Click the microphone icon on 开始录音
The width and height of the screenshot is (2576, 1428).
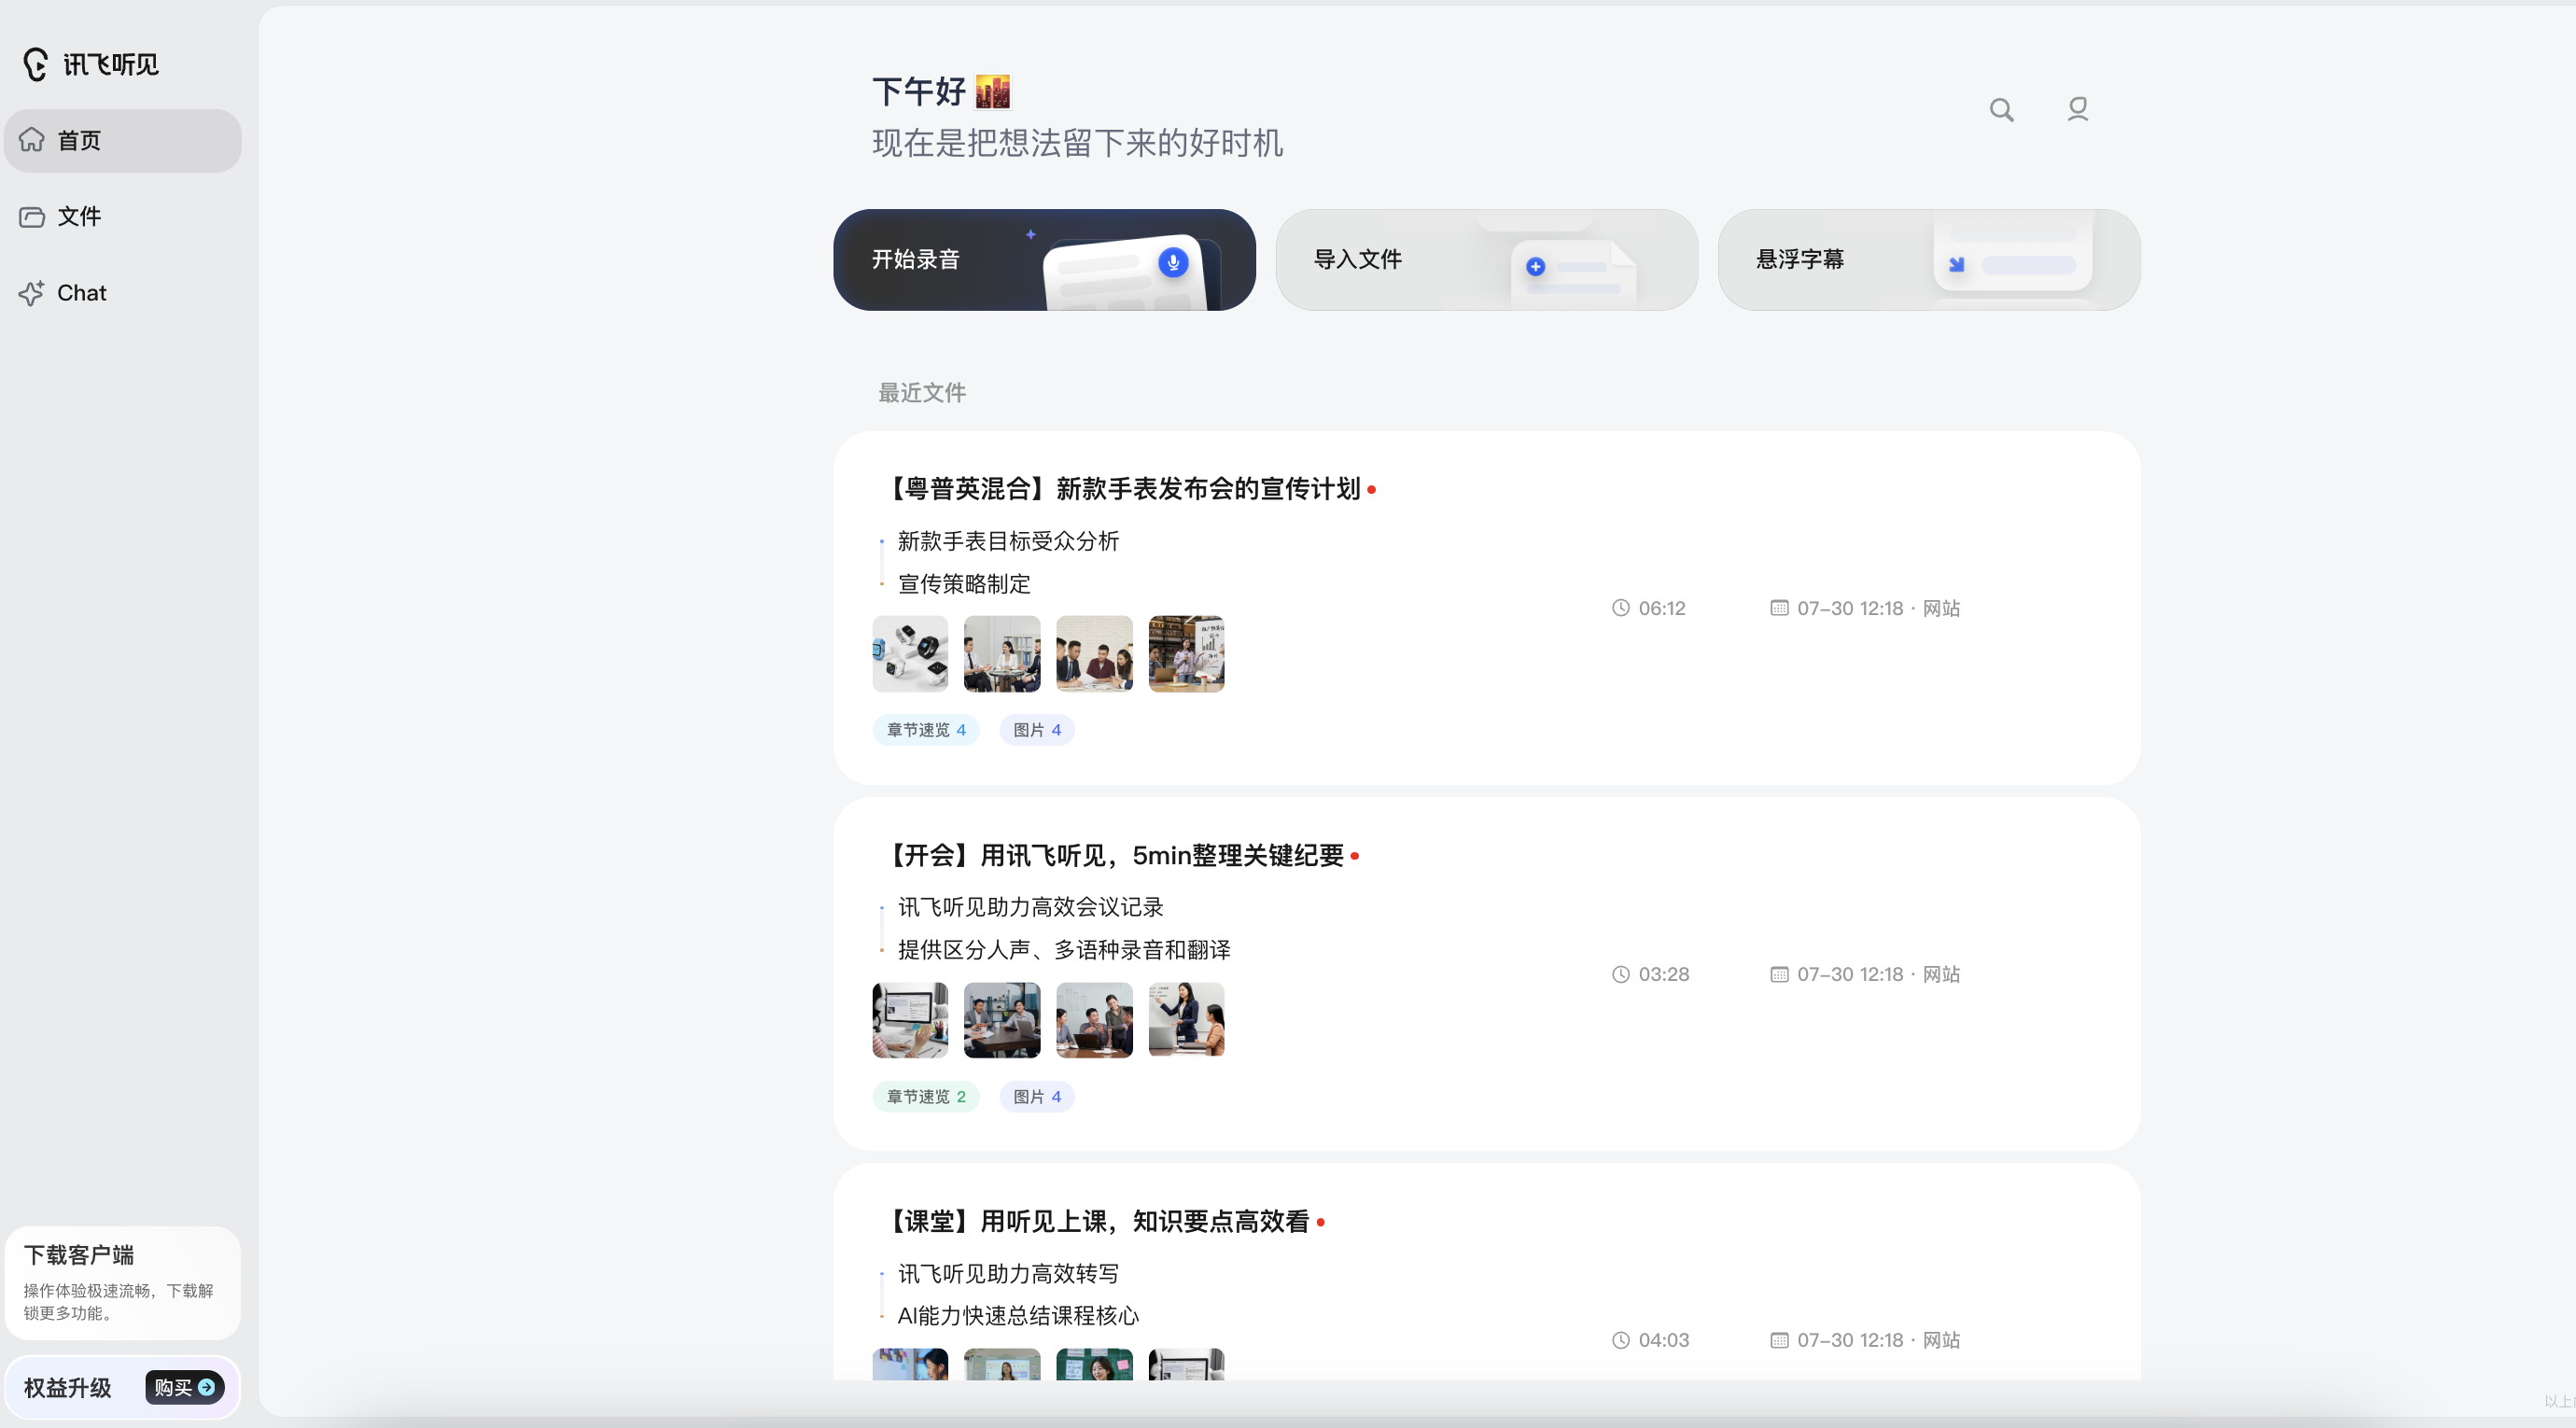(1173, 262)
